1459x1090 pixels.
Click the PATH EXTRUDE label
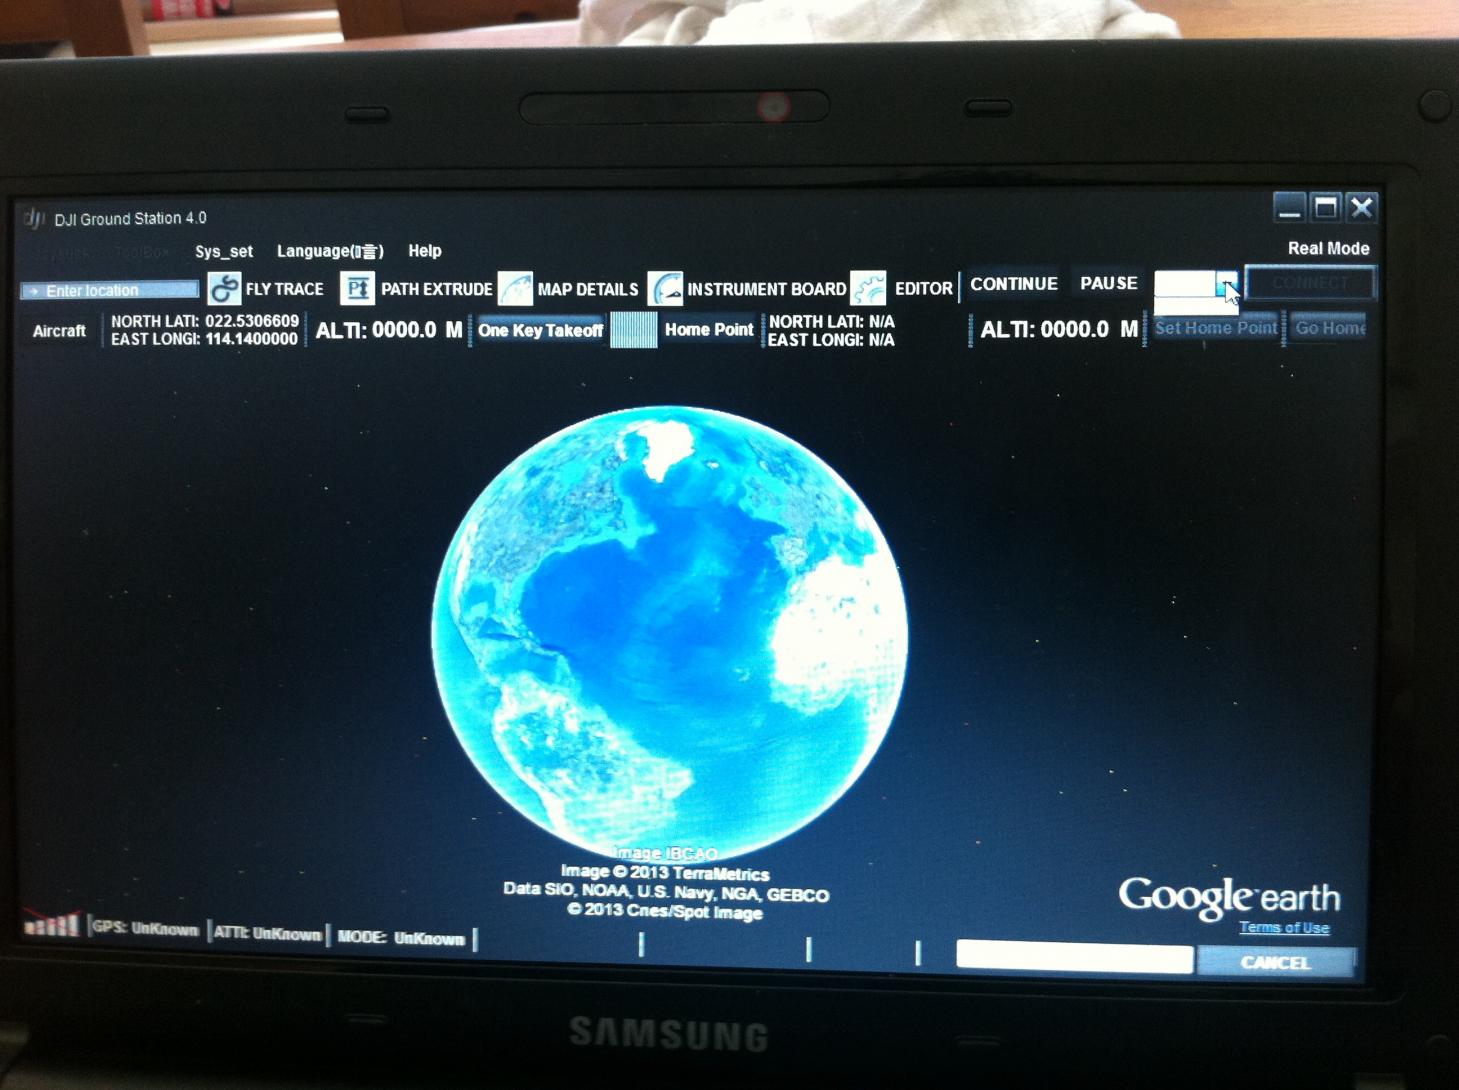(436, 289)
